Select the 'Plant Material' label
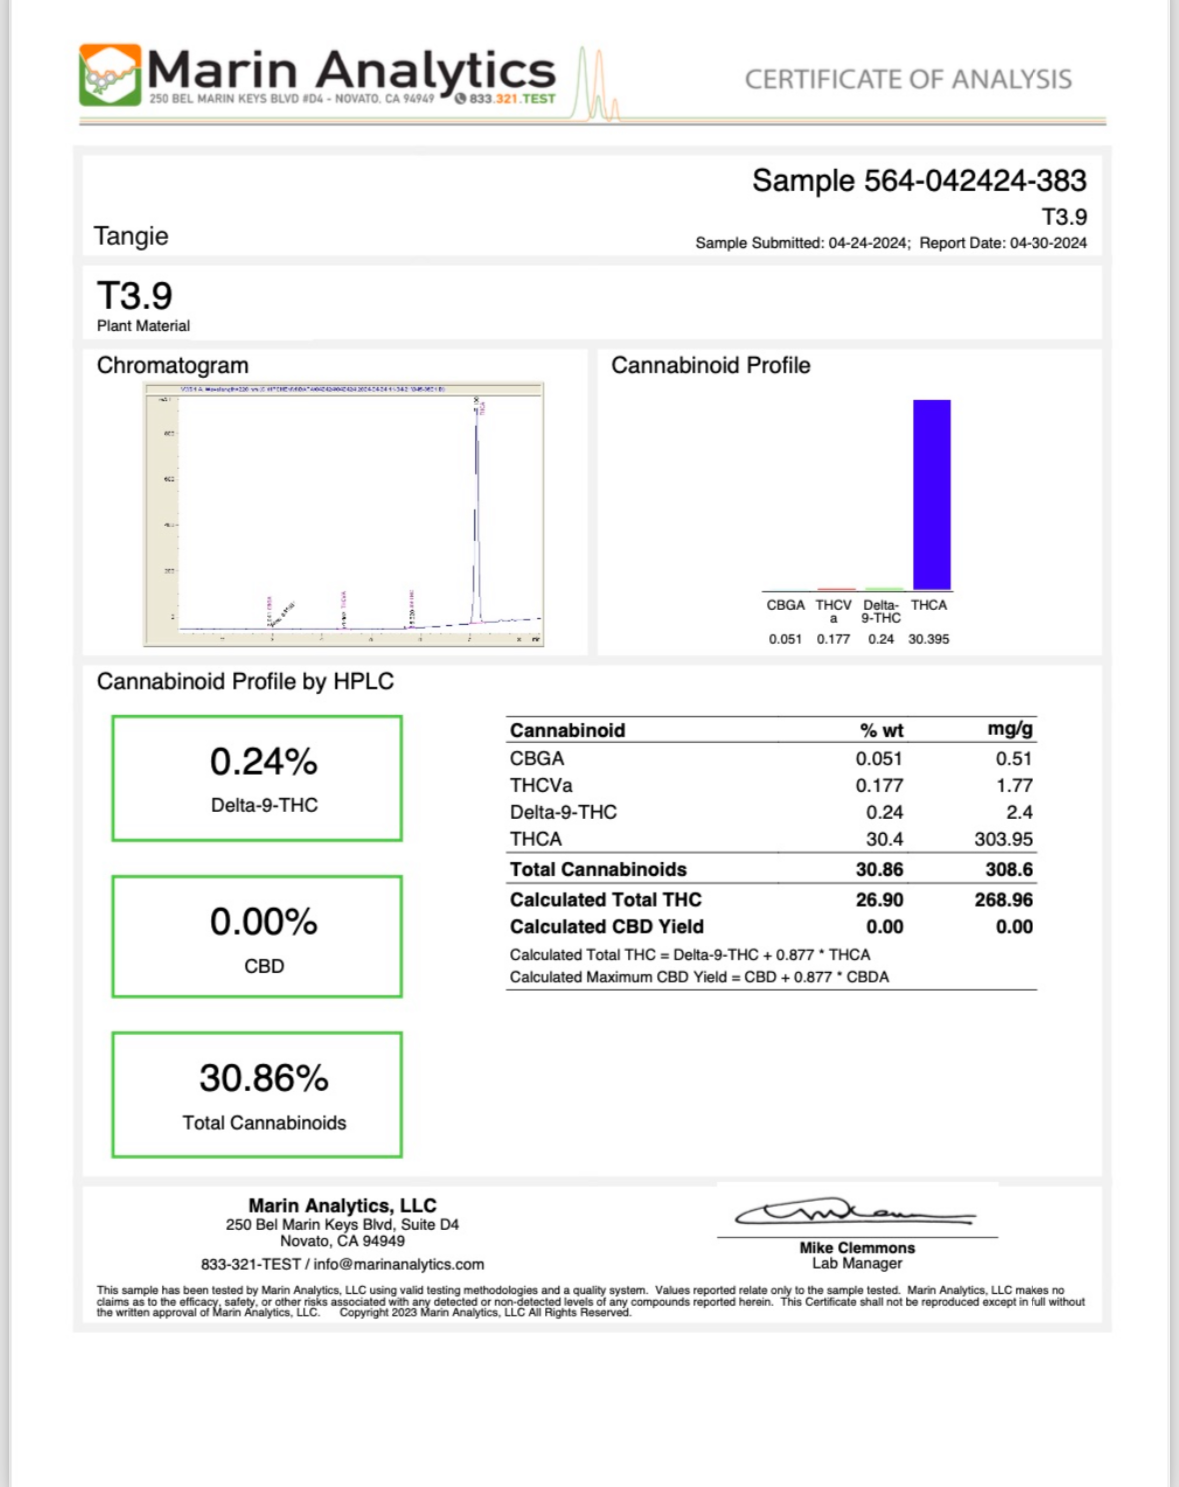 tap(143, 326)
